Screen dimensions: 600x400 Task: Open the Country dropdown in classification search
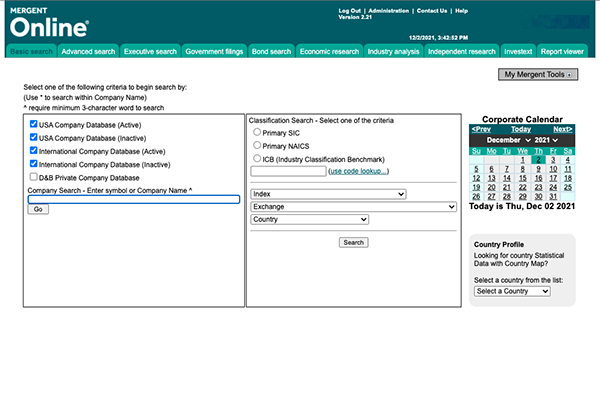(310, 219)
